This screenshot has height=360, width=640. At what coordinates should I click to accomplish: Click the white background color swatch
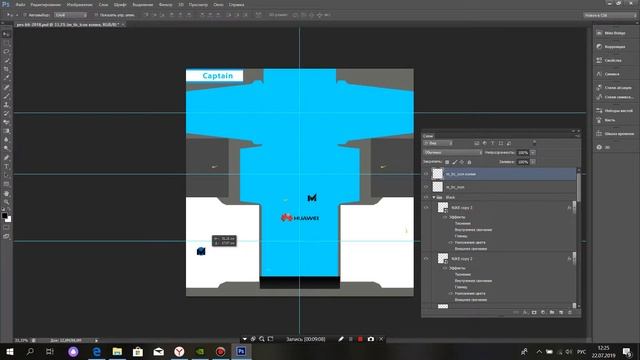tap(9, 219)
